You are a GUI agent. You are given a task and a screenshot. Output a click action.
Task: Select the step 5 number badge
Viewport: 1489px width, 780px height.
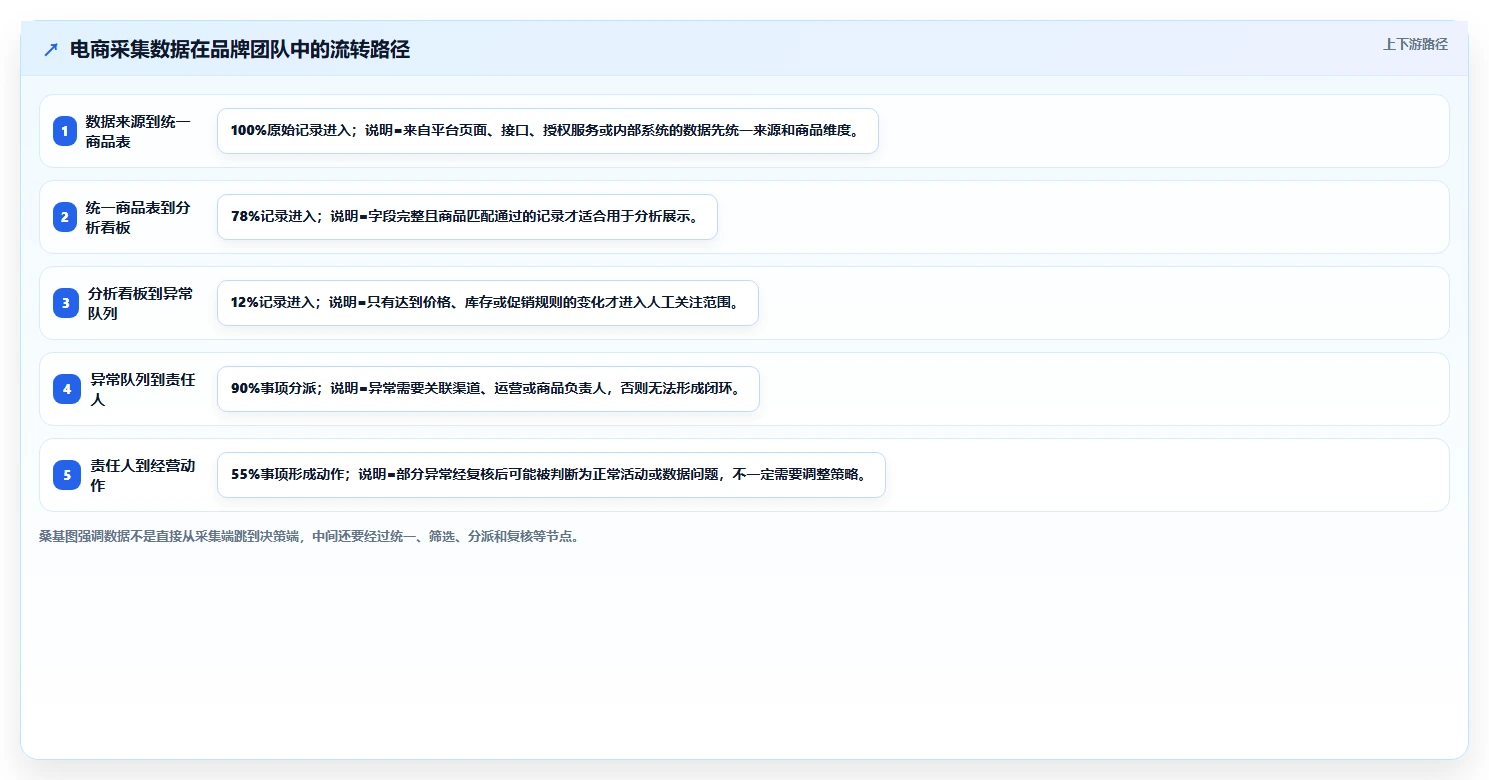(x=66, y=475)
